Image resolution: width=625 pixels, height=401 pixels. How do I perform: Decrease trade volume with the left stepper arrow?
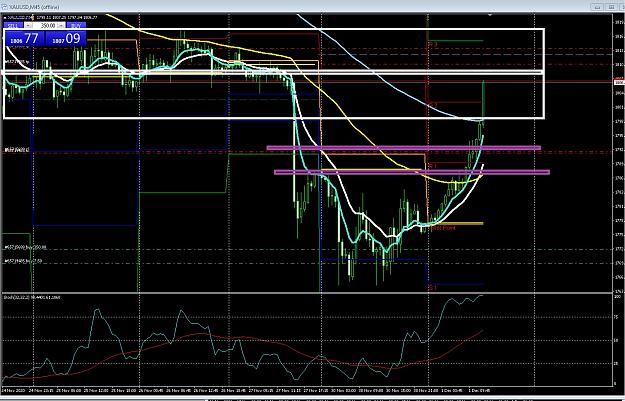pyautogui.click(x=29, y=26)
